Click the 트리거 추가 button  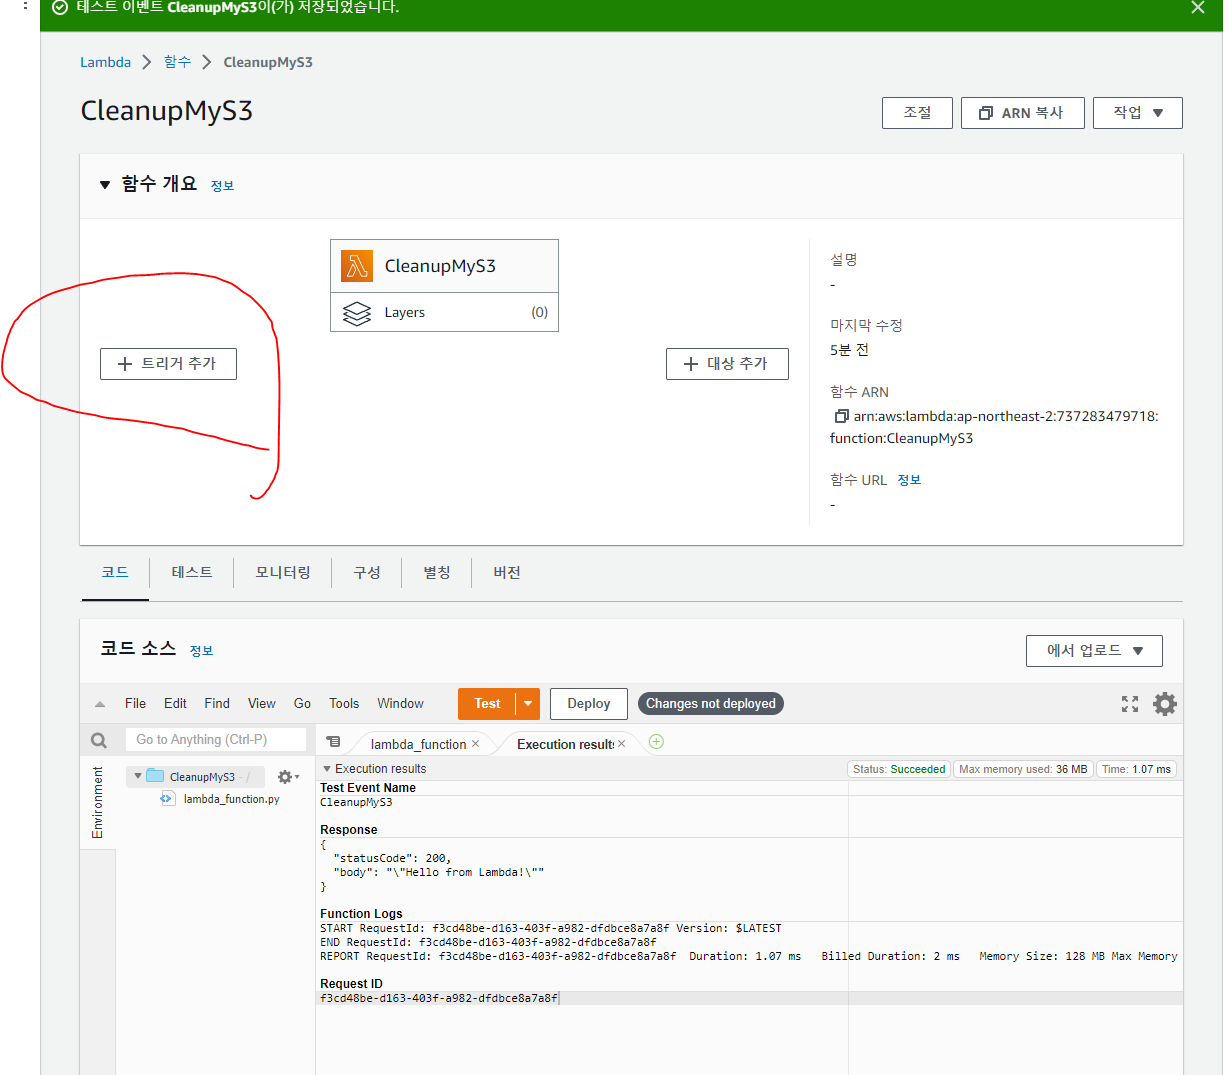coord(168,364)
